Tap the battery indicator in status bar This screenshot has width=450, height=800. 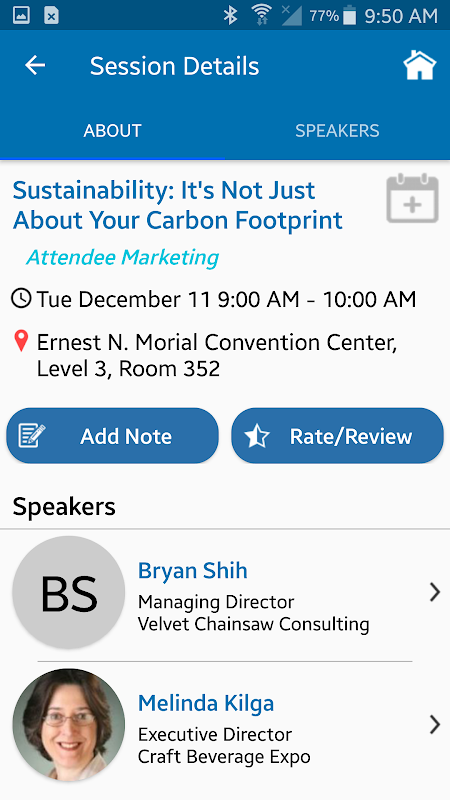(349, 16)
